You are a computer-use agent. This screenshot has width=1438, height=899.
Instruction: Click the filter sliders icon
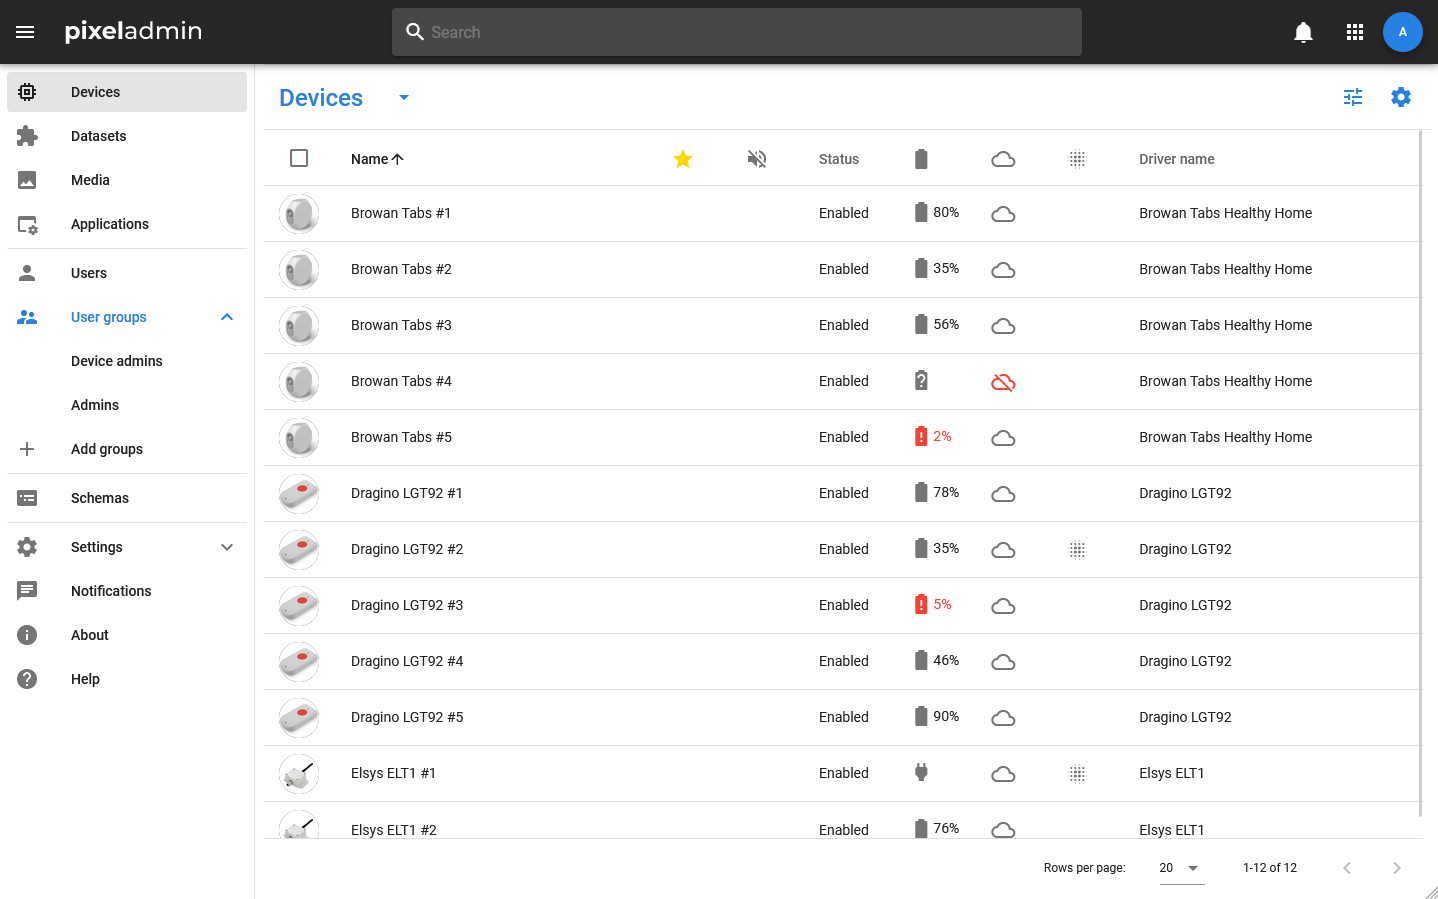pyautogui.click(x=1353, y=97)
